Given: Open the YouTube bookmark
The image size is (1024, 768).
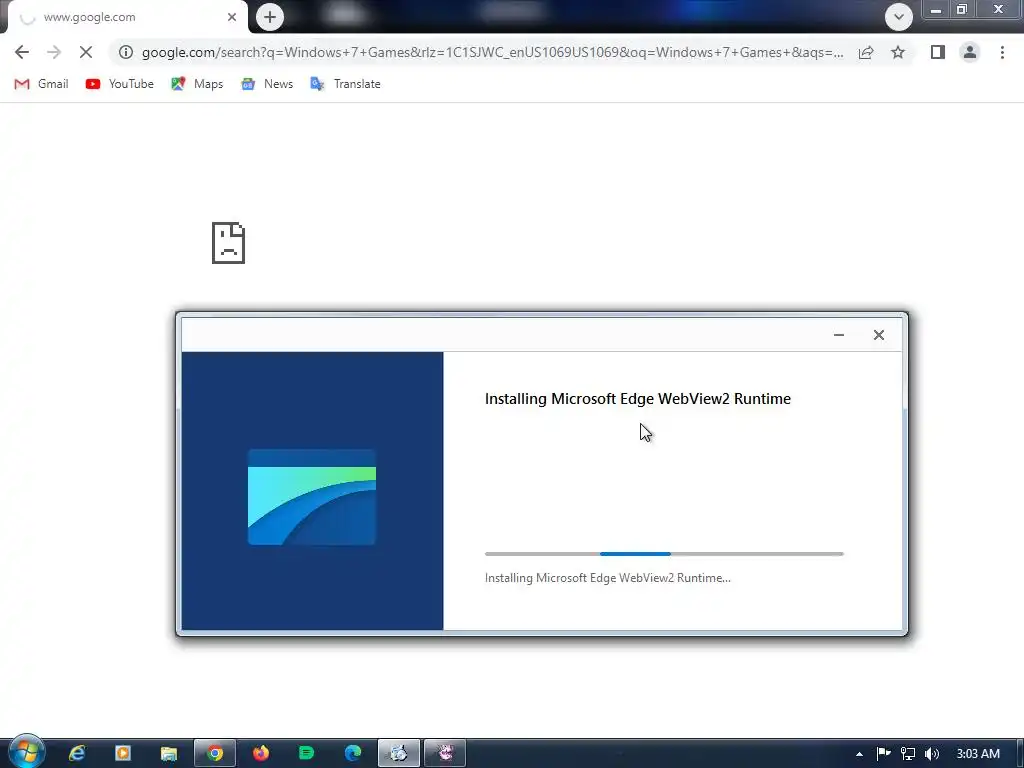Looking at the screenshot, I should [120, 84].
